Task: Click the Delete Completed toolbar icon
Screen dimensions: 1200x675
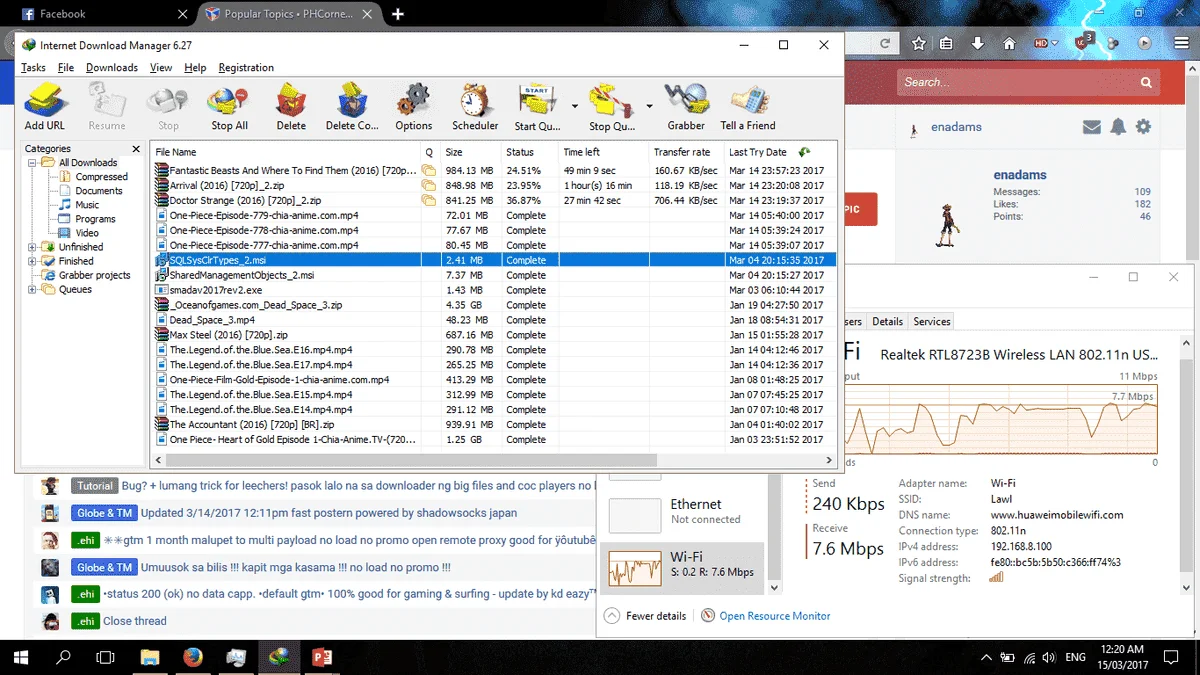Action: click(352, 108)
